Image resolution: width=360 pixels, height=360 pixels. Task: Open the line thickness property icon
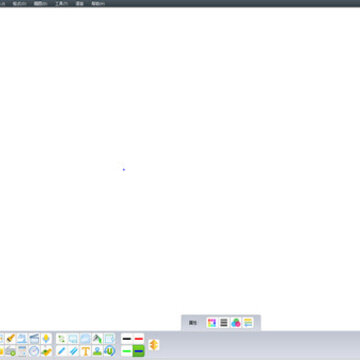pos(224,323)
